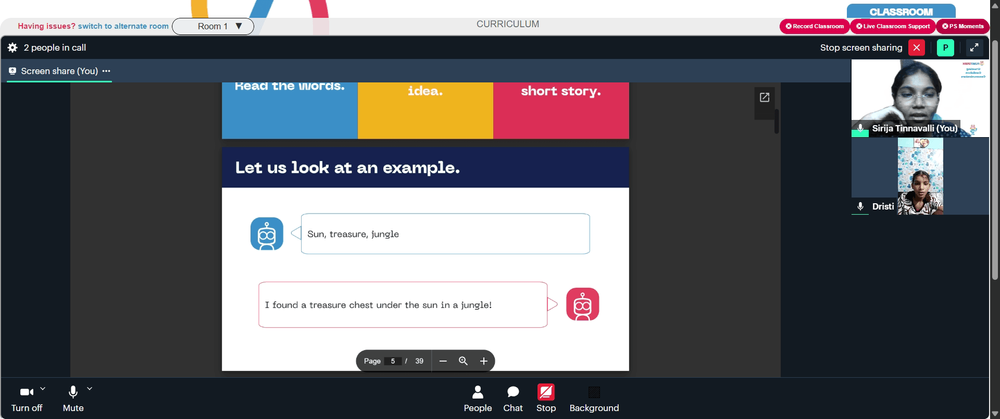Click 'Let us look at an example.' heading

point(347,168)
